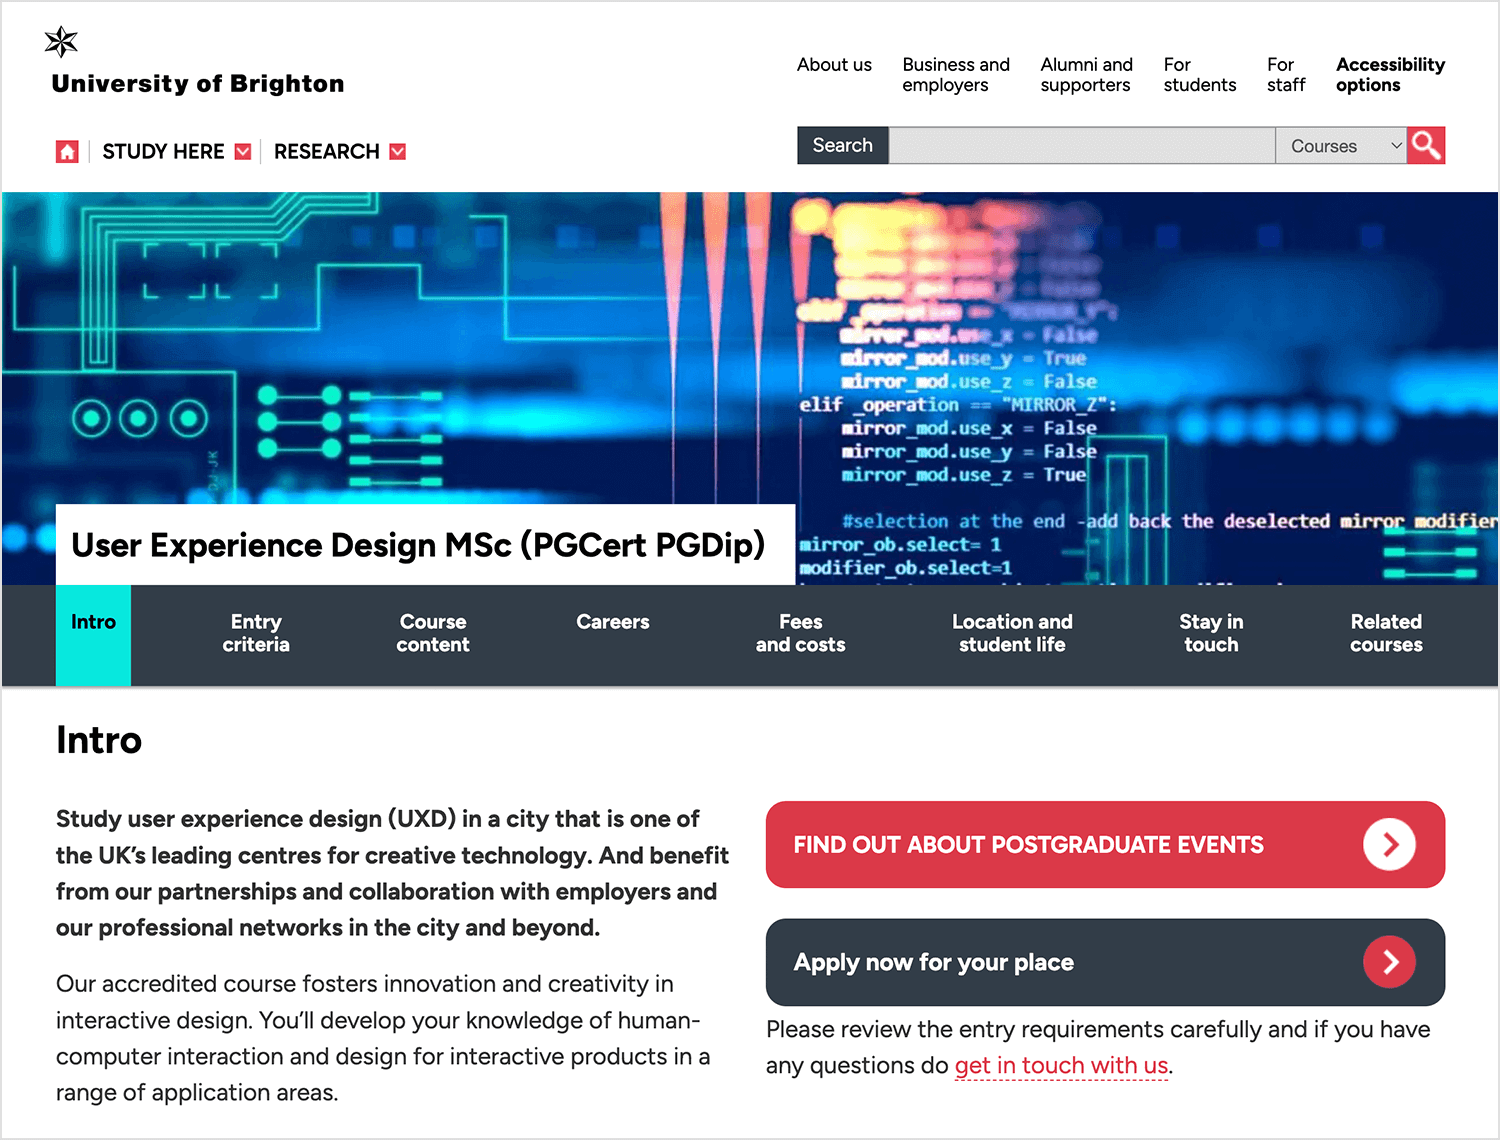This screenshot has height=1140, width=1500.
Task: Open the Courses search scope dropdown
Action: coord(1341,146)
